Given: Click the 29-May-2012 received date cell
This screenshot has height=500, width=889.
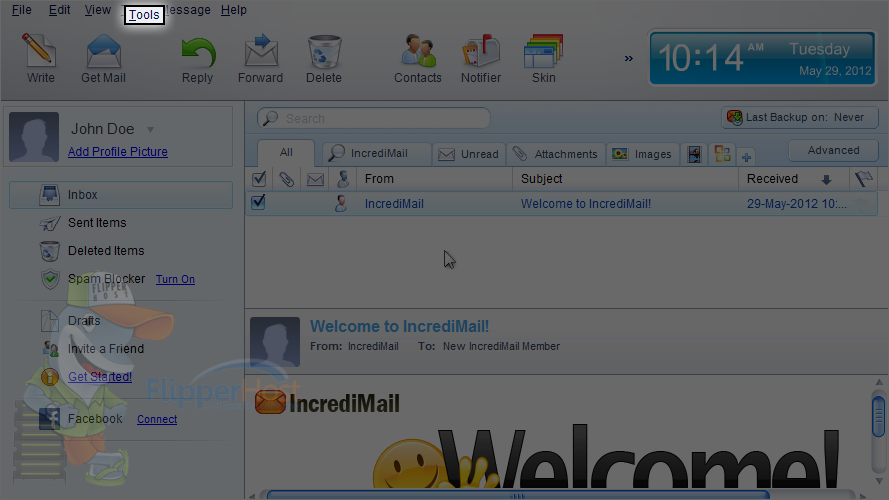Looking at the screenshot, I should click(797, 204).
